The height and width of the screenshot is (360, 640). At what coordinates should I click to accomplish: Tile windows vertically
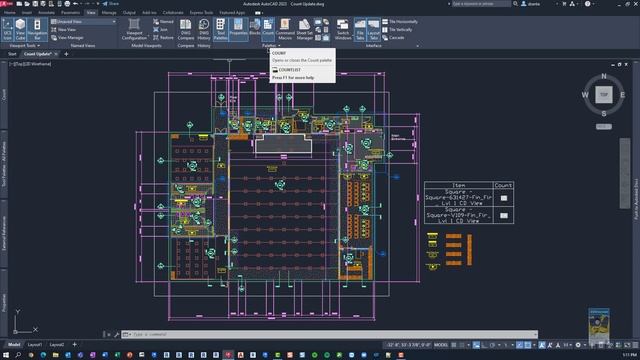coord(397,29)
